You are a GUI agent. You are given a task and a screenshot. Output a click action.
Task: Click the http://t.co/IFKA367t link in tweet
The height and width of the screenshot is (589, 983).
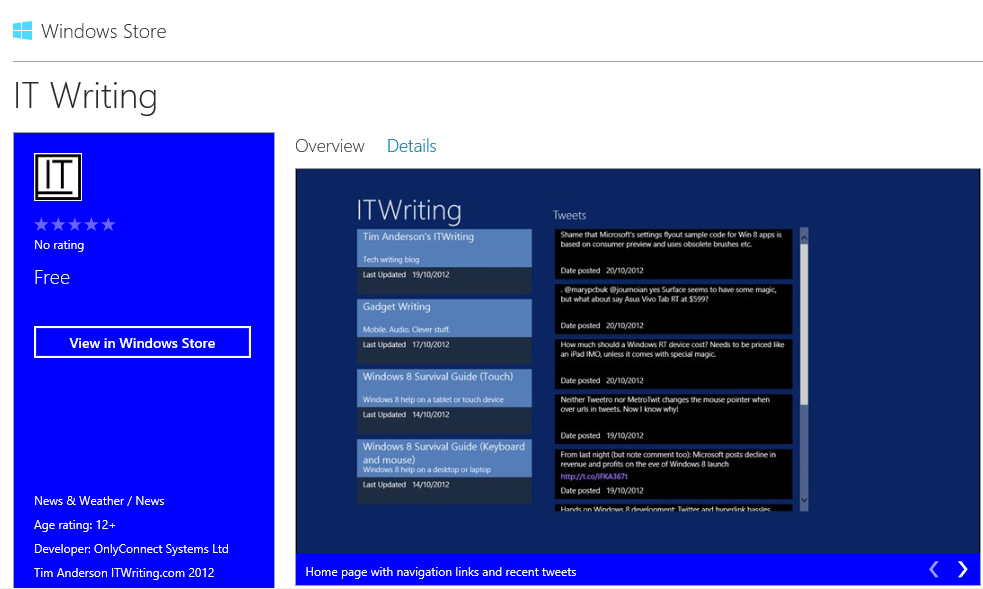click(594, 476)
